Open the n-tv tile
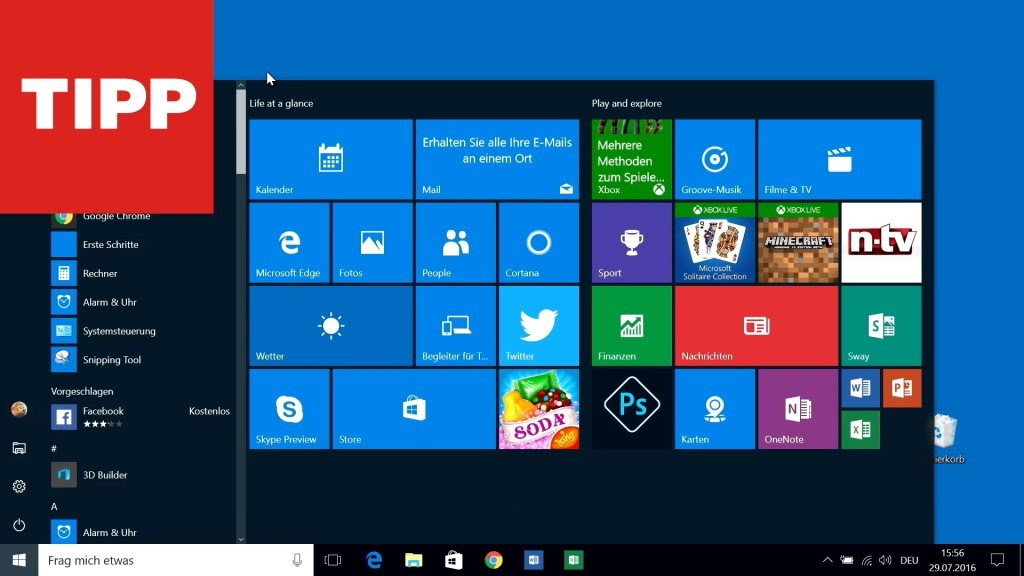The height and width of the screenshot is (576, 1024). [x=881, y=242]
